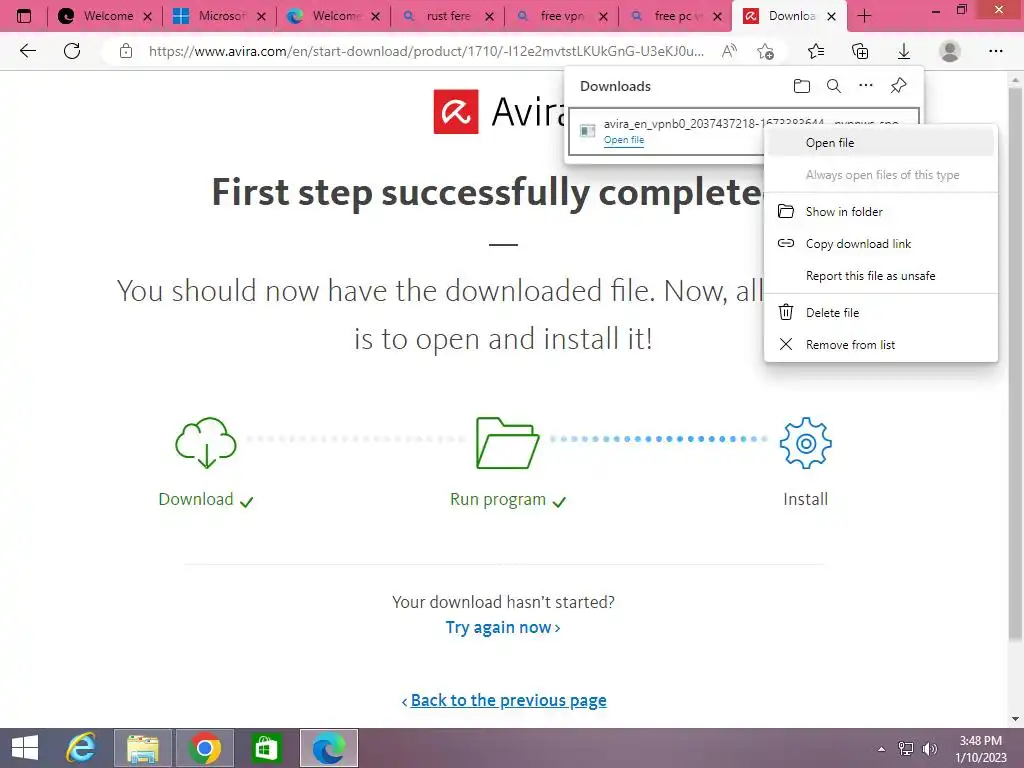Pin the Downloads panel
Image resolution: width=1024 pixels, height=768 pixels.
point(899,86)
